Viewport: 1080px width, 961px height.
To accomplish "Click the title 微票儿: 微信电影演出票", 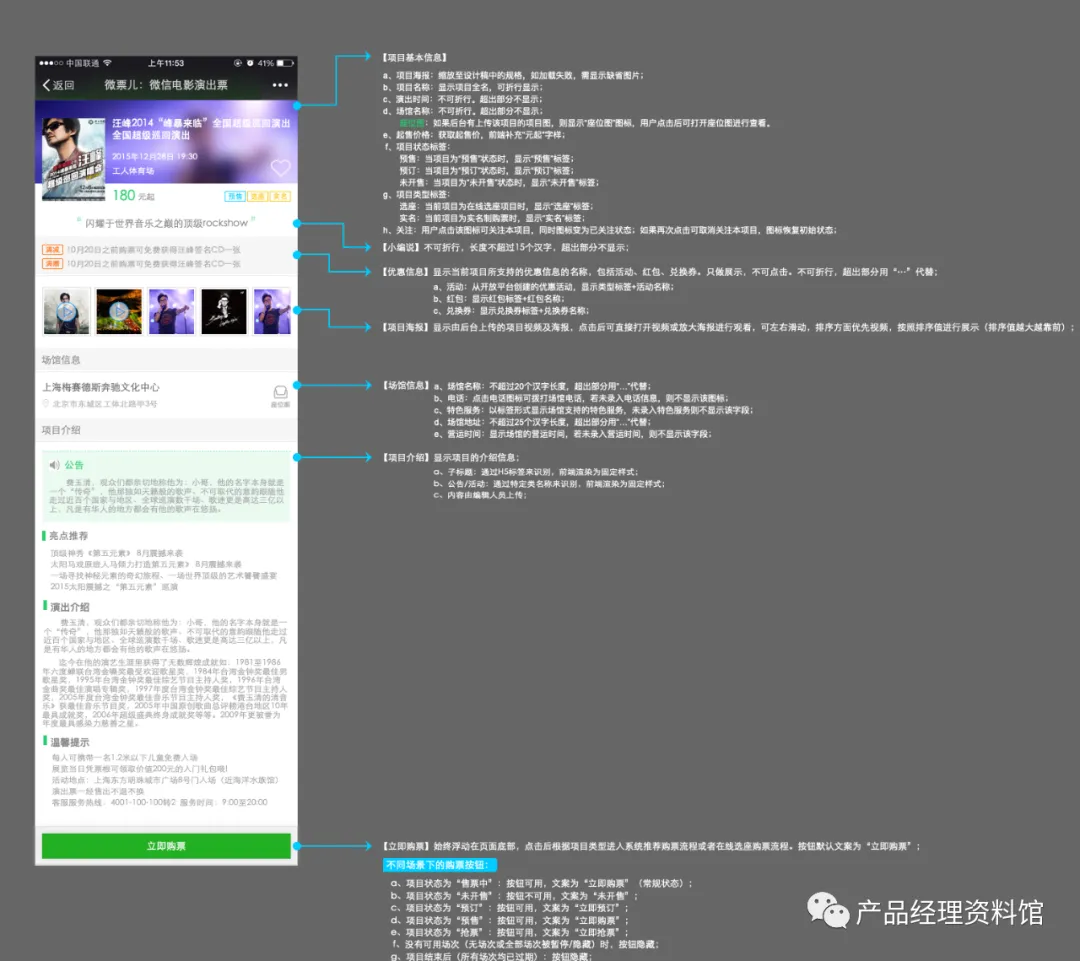I will coord(166,85).
